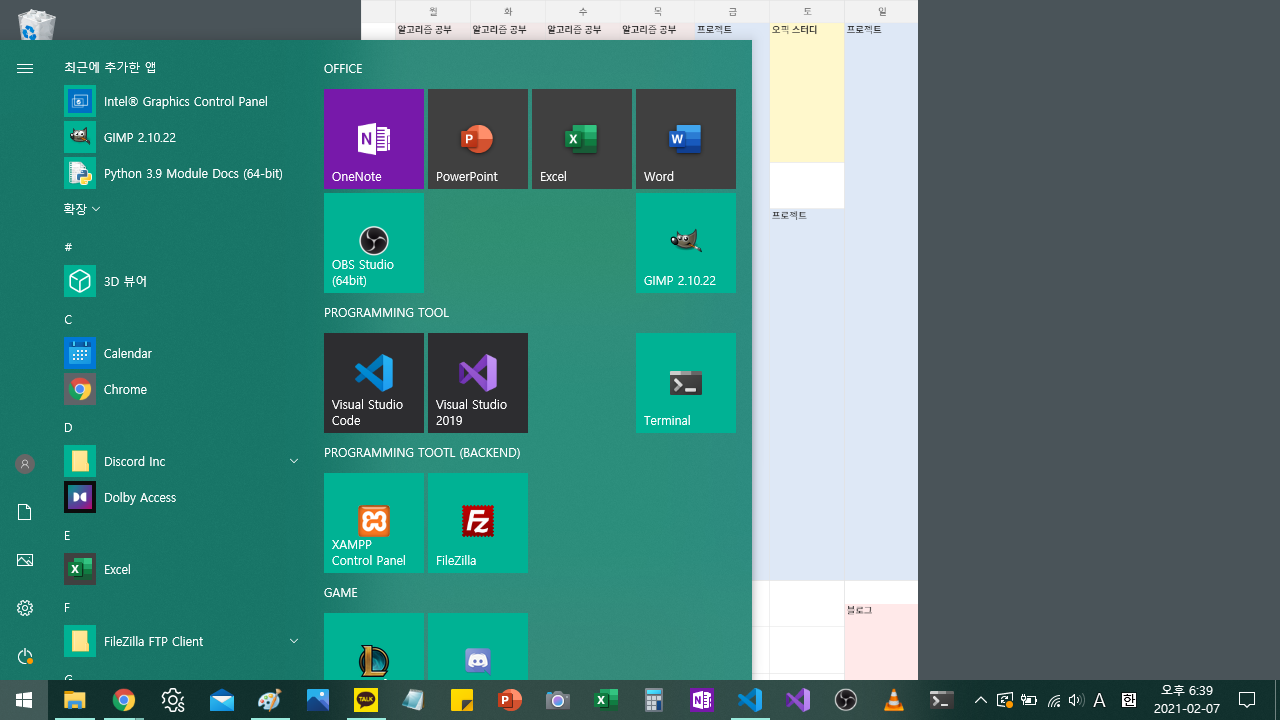The image size is (1280, 720).
Task: Open Chrome from the app list
Action: pos(182,389)
